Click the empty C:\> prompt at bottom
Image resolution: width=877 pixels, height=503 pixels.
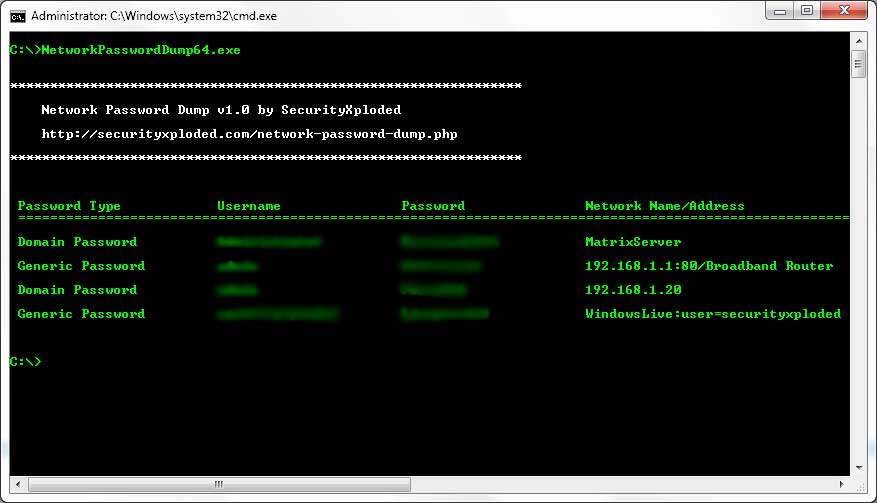[x=25, y=362]
